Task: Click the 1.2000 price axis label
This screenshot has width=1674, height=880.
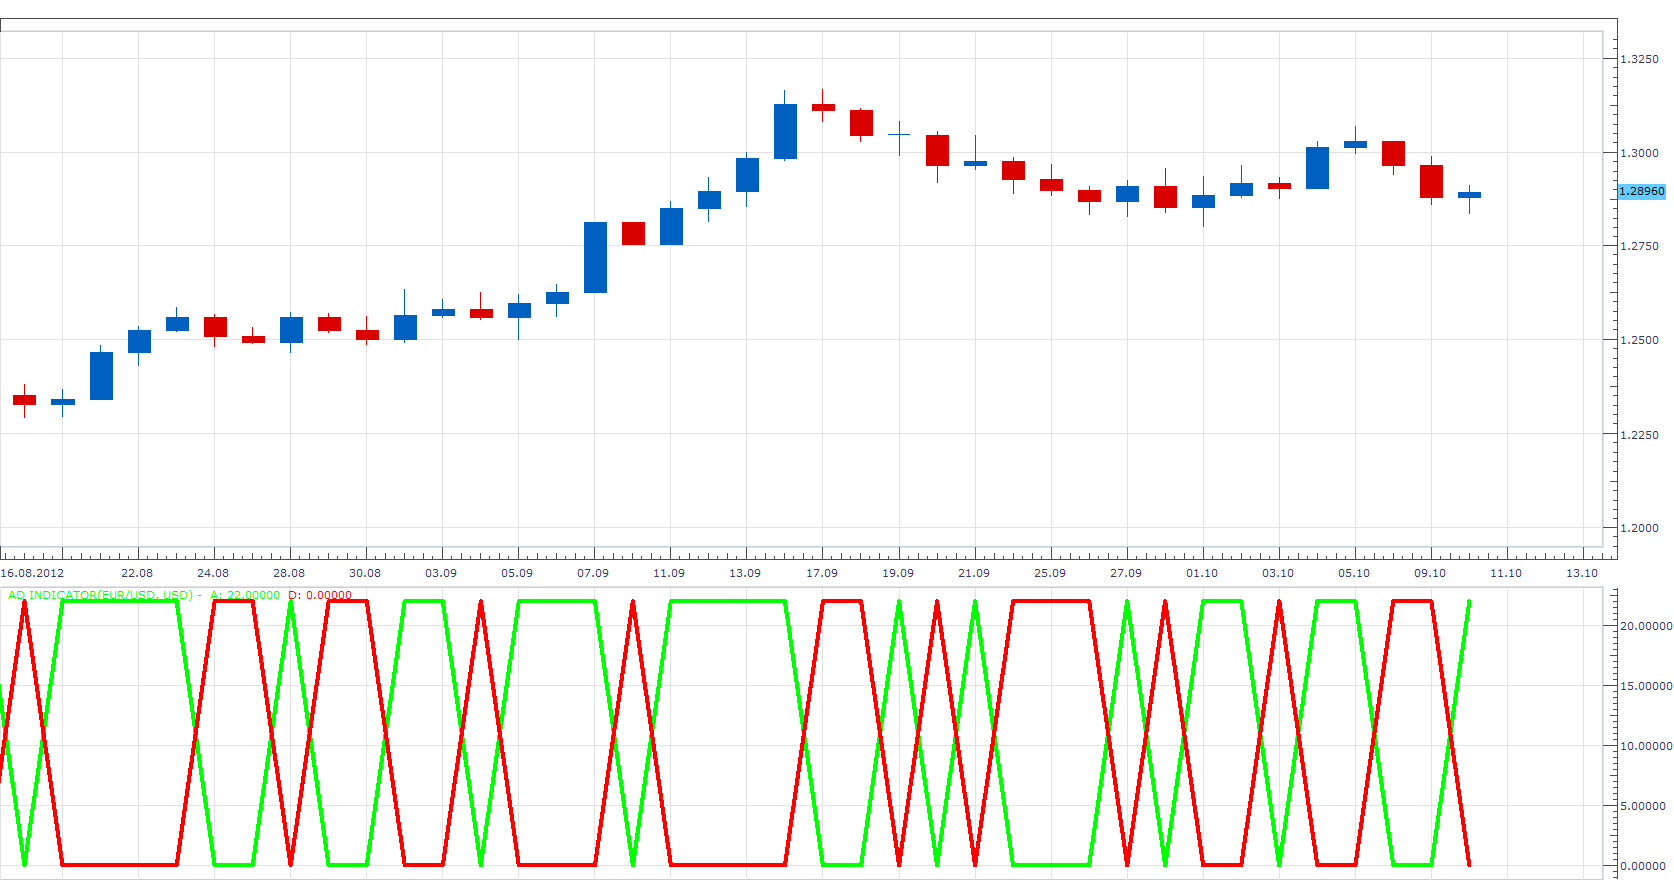Action: [1640, 528]
